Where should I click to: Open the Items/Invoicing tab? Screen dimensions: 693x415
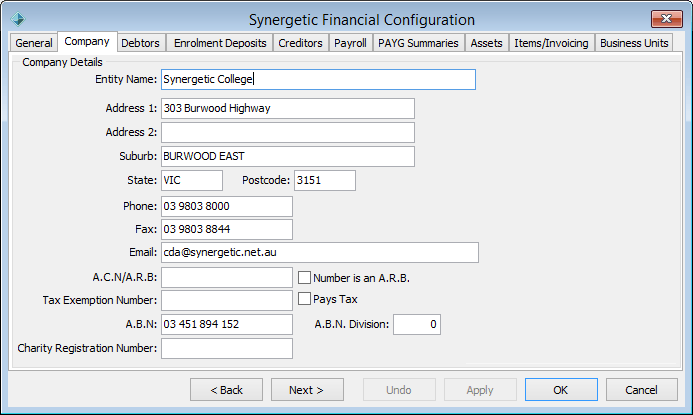tap(552, 43)
